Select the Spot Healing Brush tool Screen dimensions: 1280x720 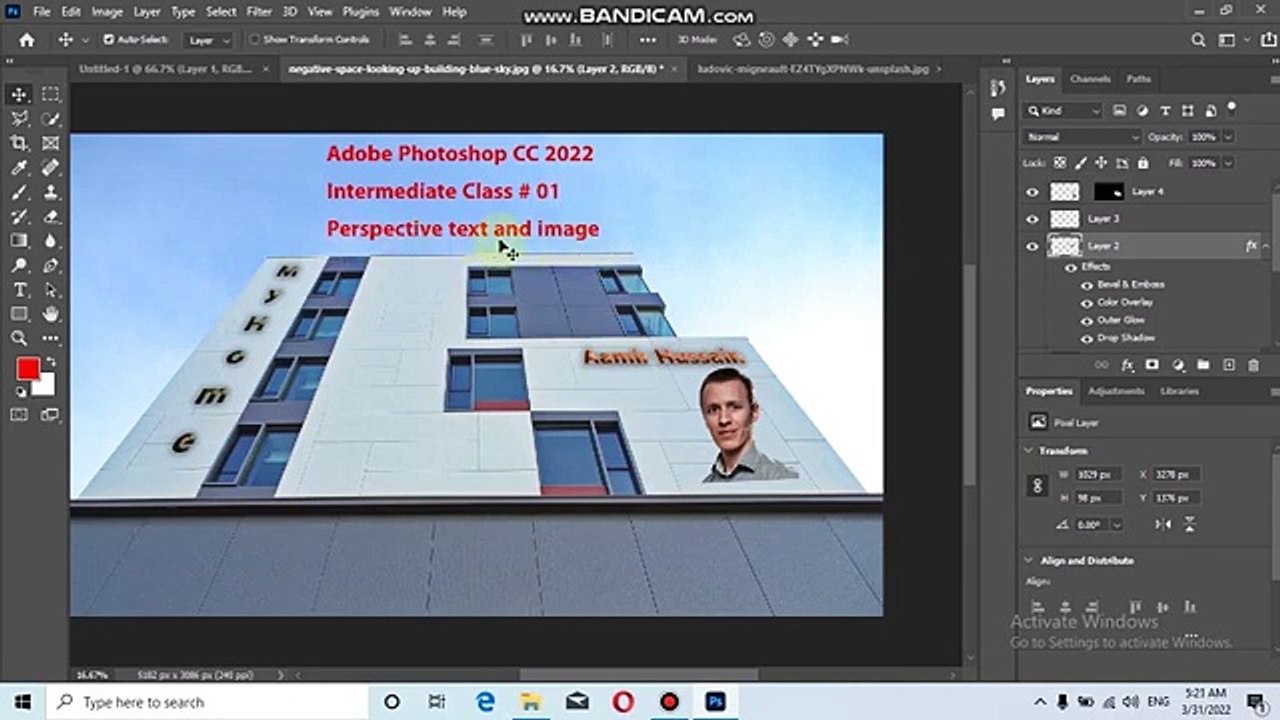50,168
